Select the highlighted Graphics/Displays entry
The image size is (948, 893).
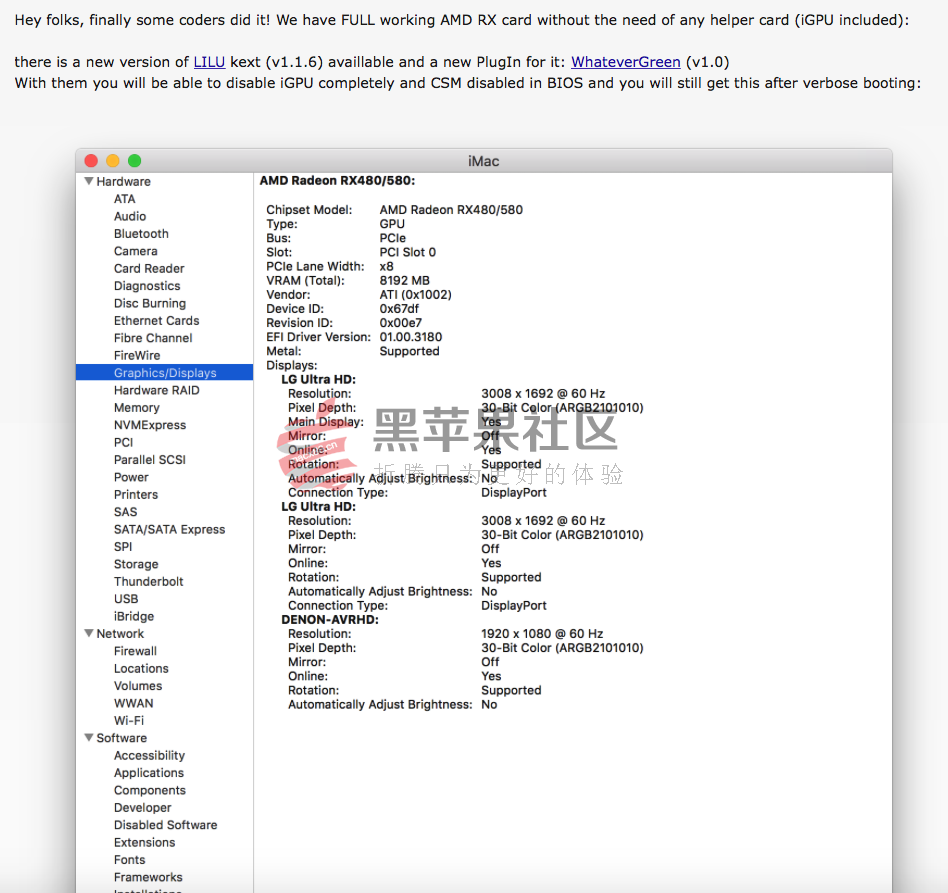click(x=164, y=372)
